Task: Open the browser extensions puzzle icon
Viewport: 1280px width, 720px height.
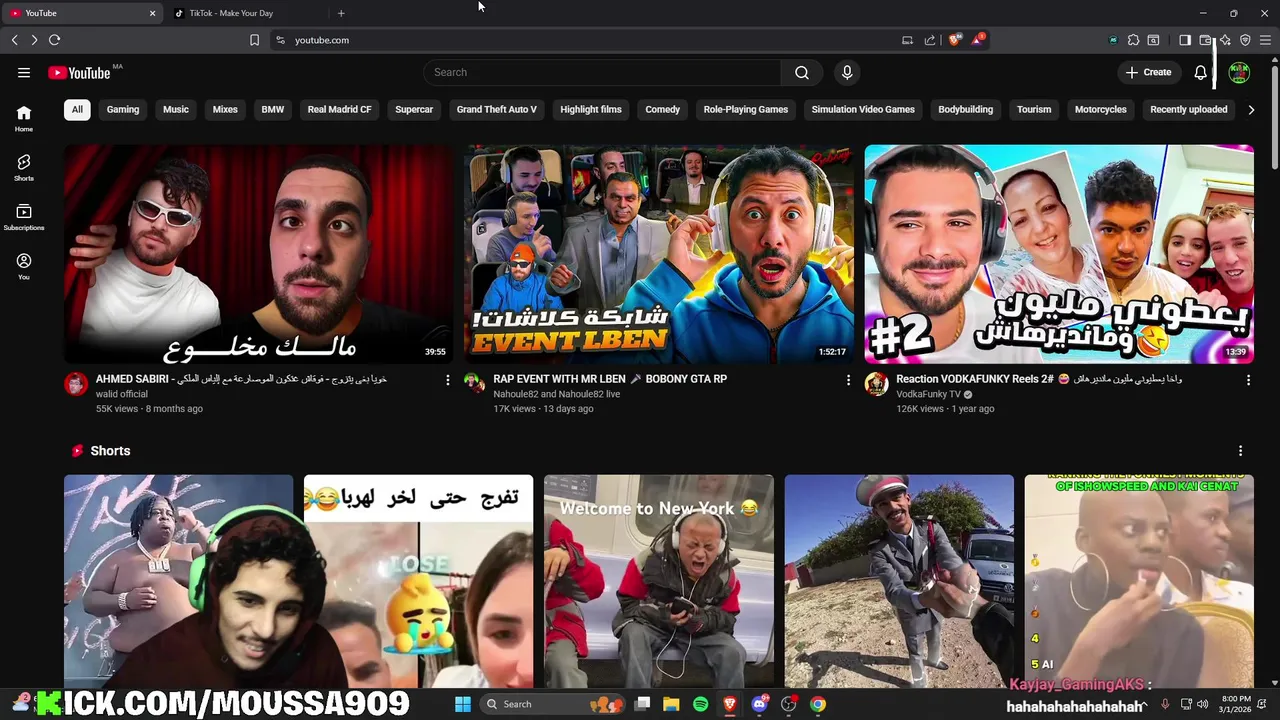Action: click(x=1133, y=40)
